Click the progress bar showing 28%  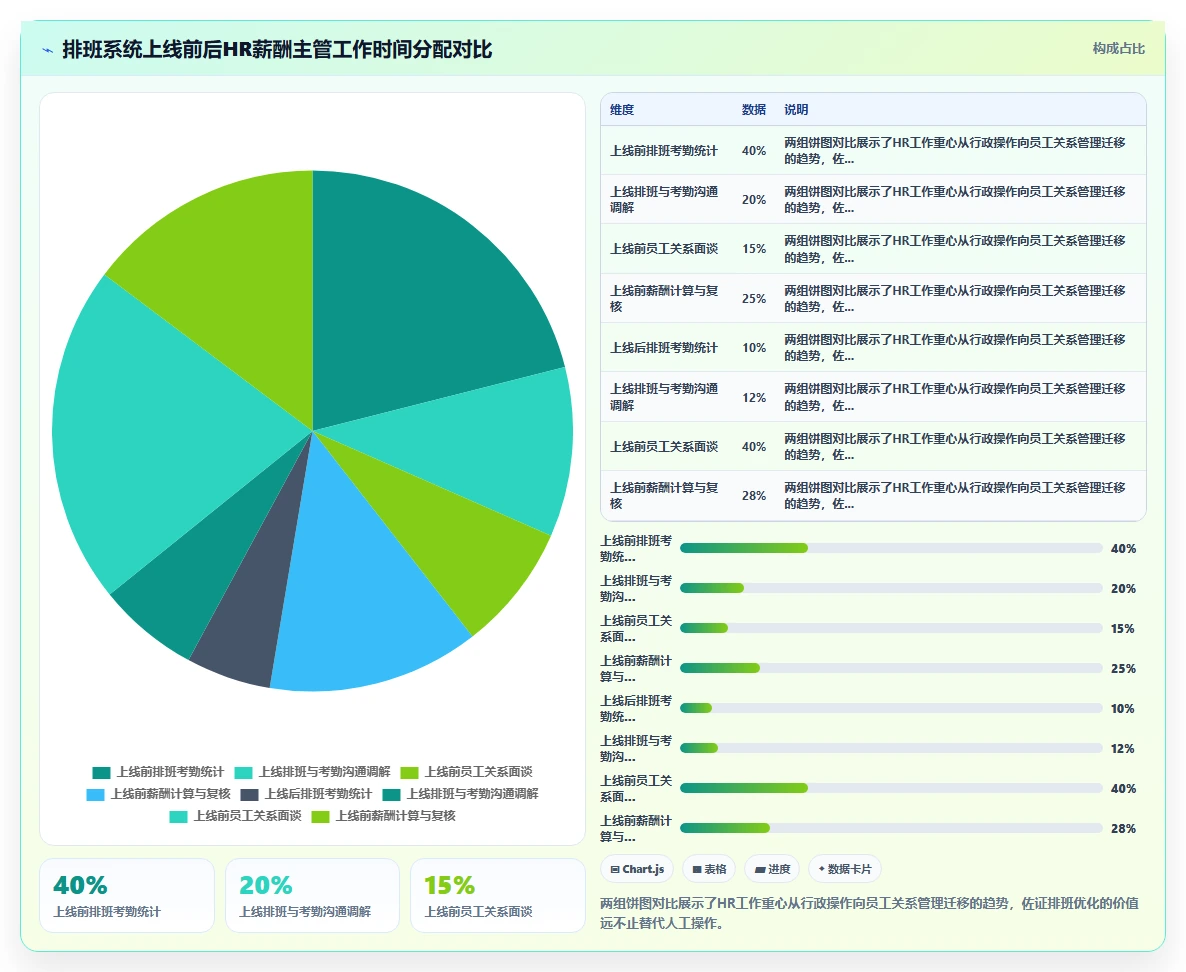[x=891, y=829]
